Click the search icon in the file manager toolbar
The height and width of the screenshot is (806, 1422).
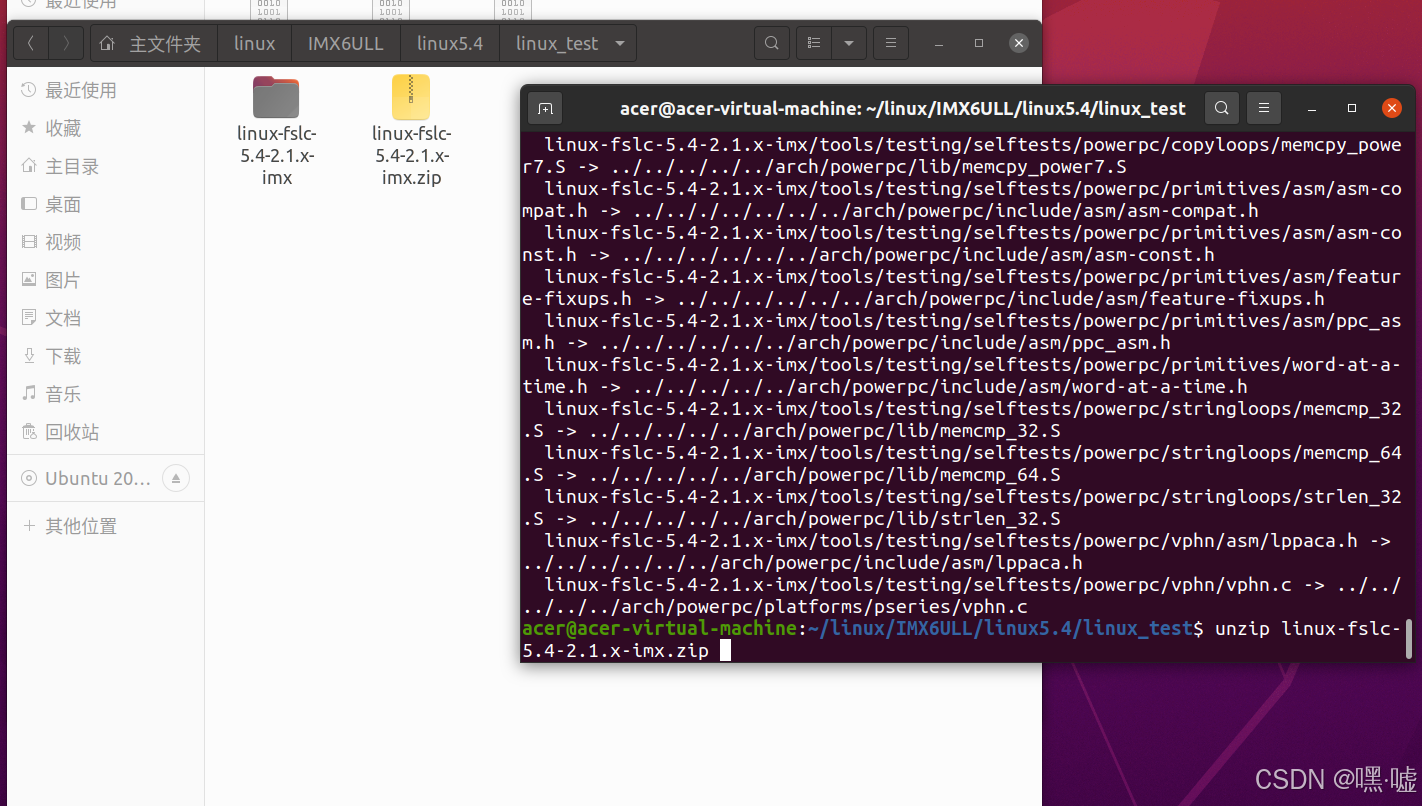click(x=771, y=42)
